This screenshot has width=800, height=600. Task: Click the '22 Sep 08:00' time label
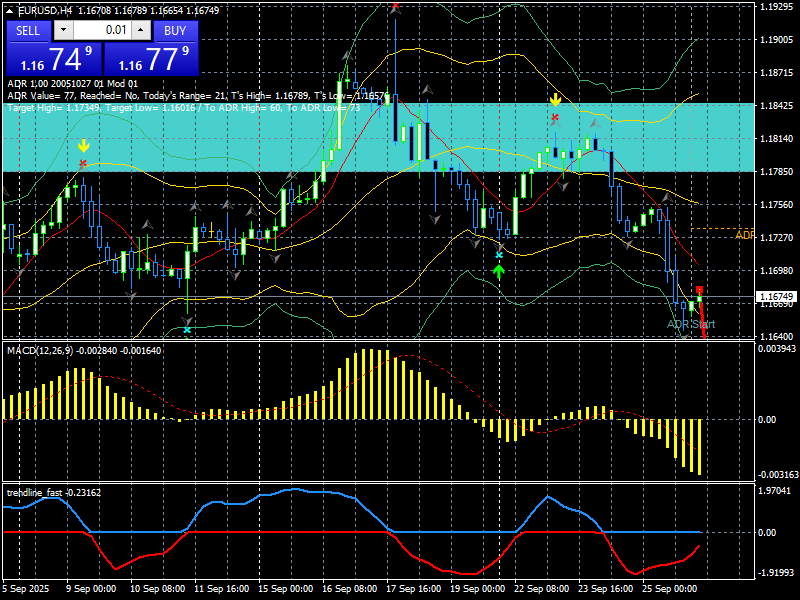pos(541,588)
